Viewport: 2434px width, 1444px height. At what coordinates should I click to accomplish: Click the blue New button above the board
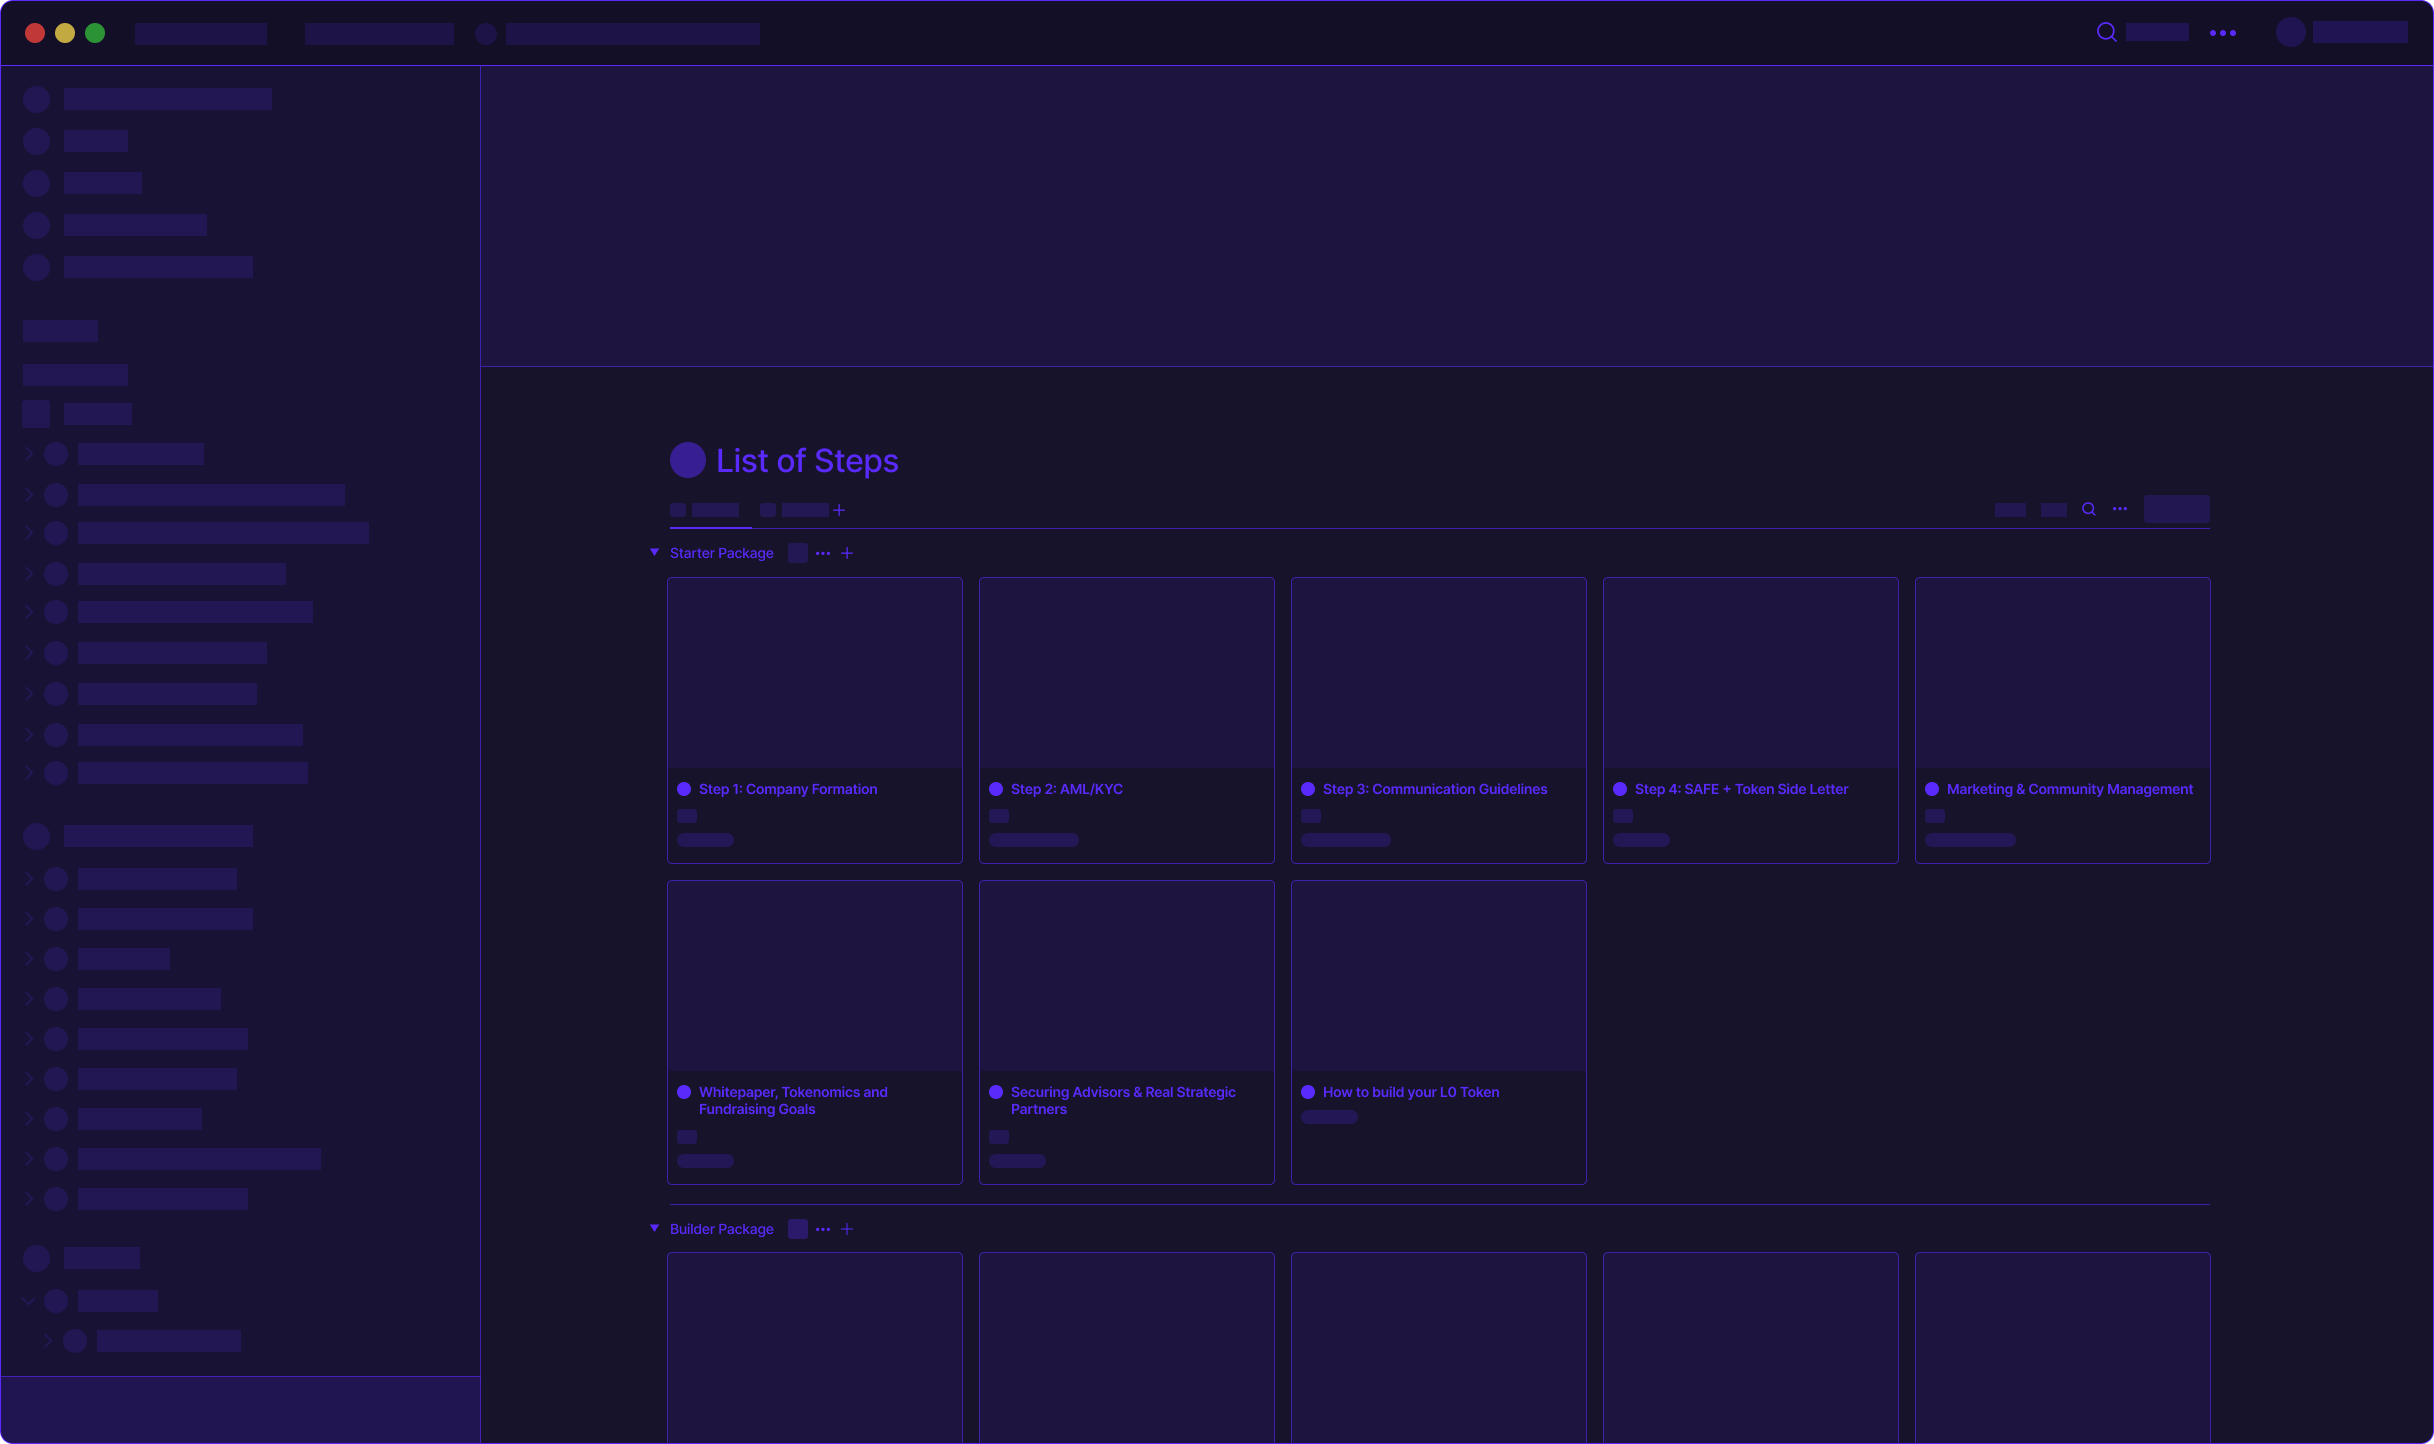click(x=2177, y=509)
